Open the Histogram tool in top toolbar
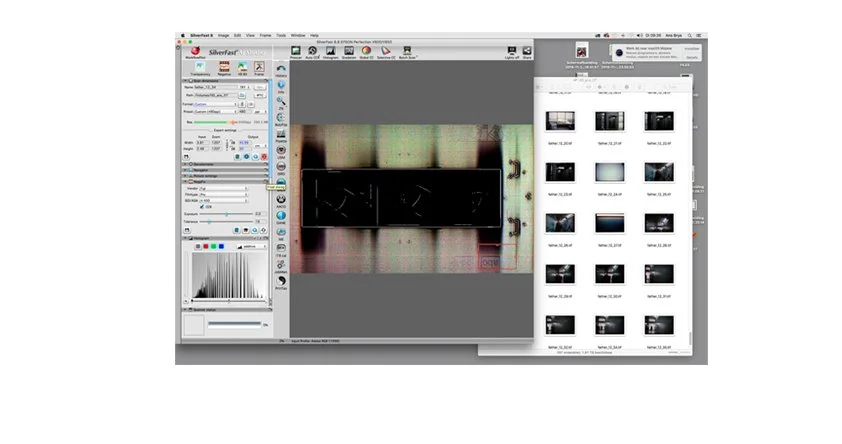 coord(330,52)
